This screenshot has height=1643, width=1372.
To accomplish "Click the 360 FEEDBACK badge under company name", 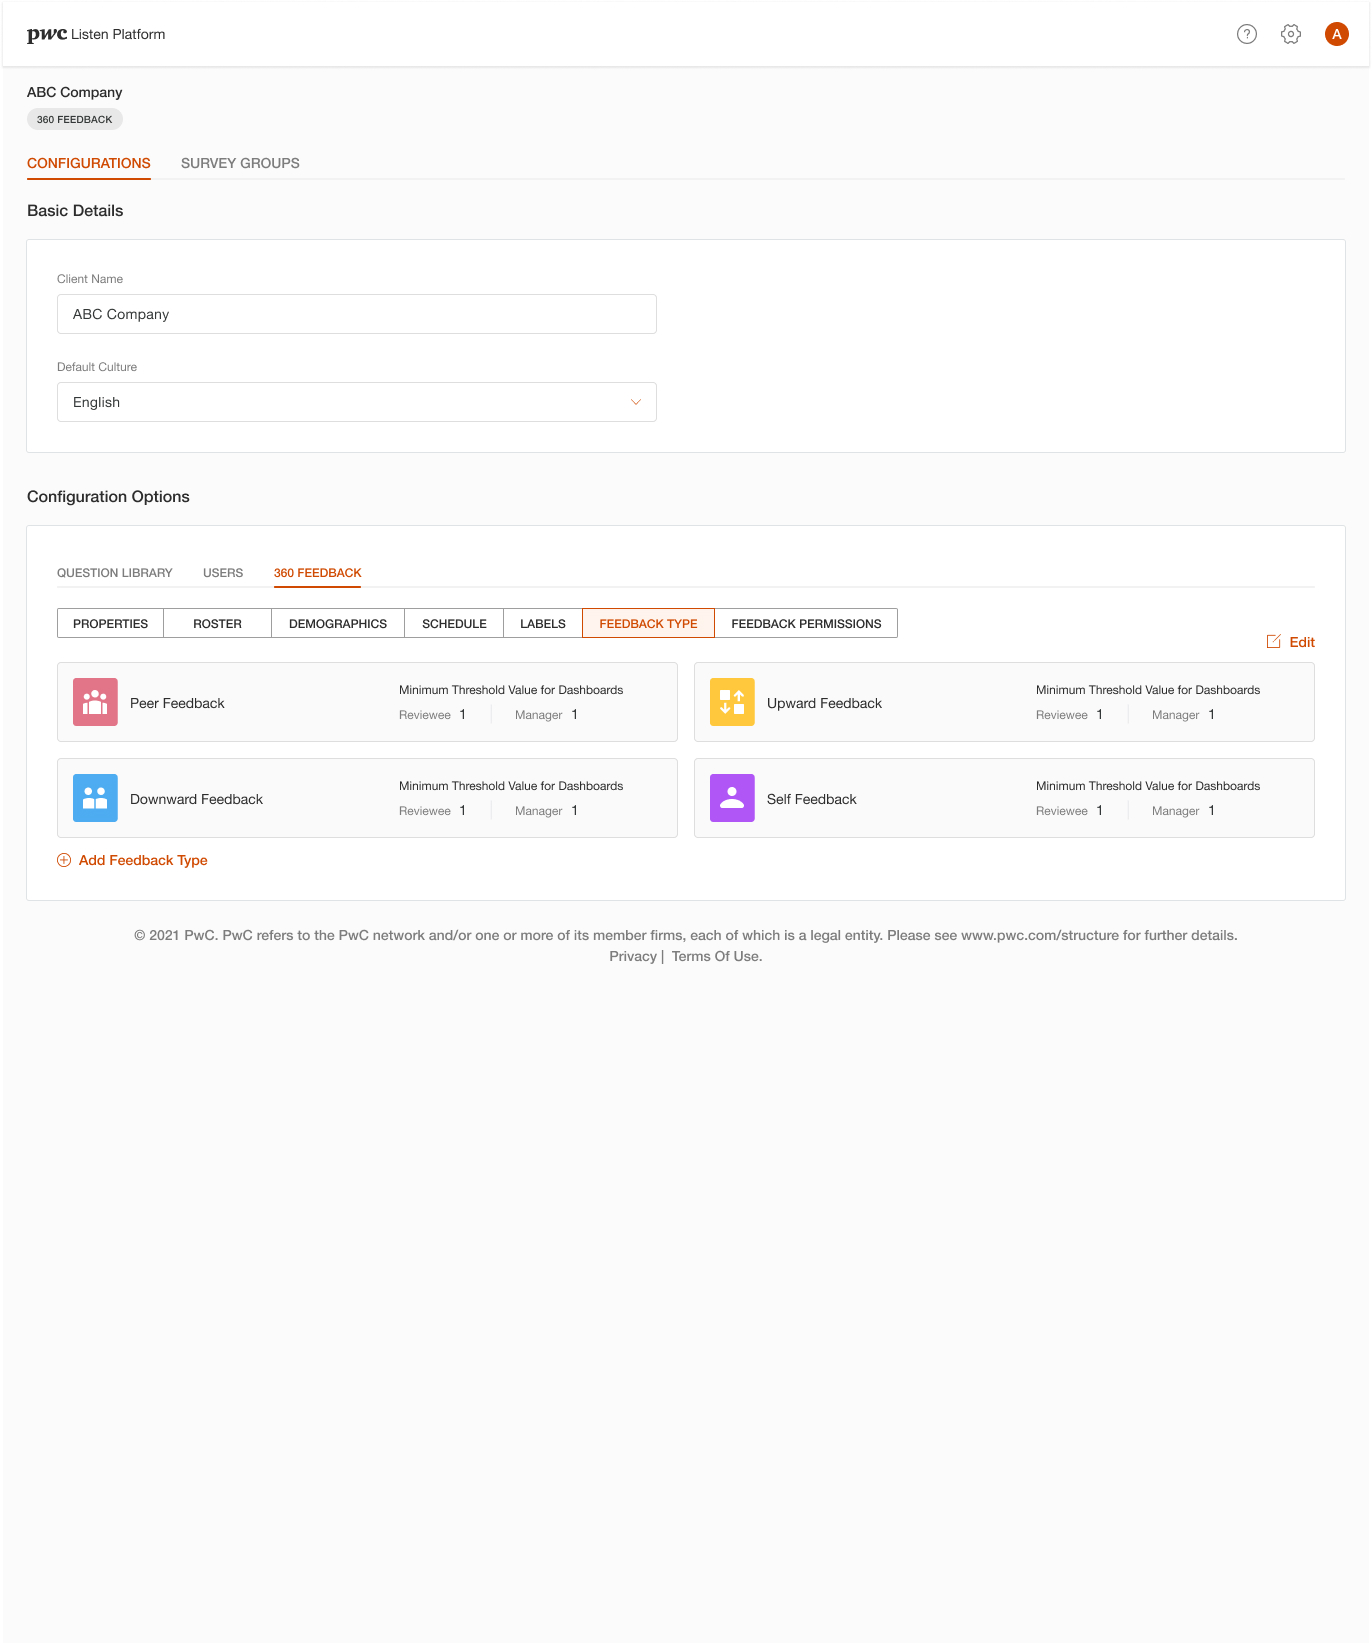I will pos(75,119).
